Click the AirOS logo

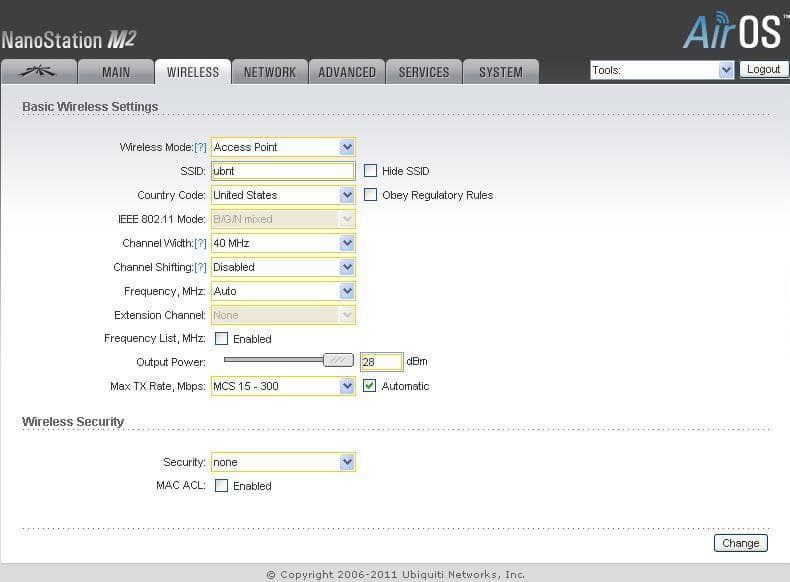735,30
